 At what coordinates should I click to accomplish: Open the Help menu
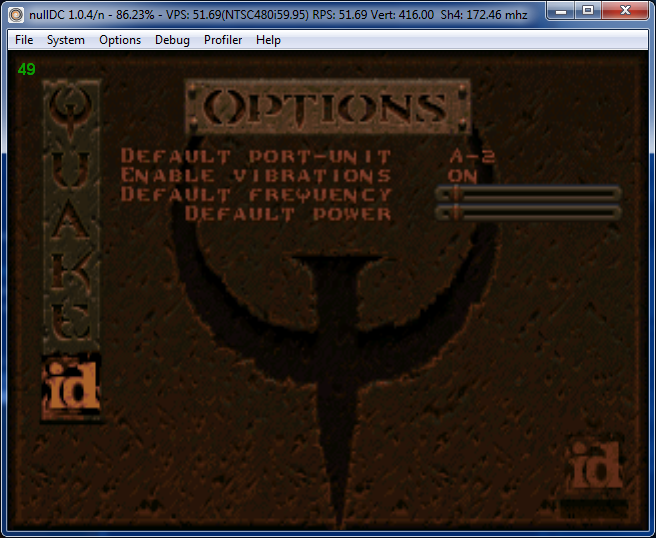pyautogui.click(x=268, y=40)
